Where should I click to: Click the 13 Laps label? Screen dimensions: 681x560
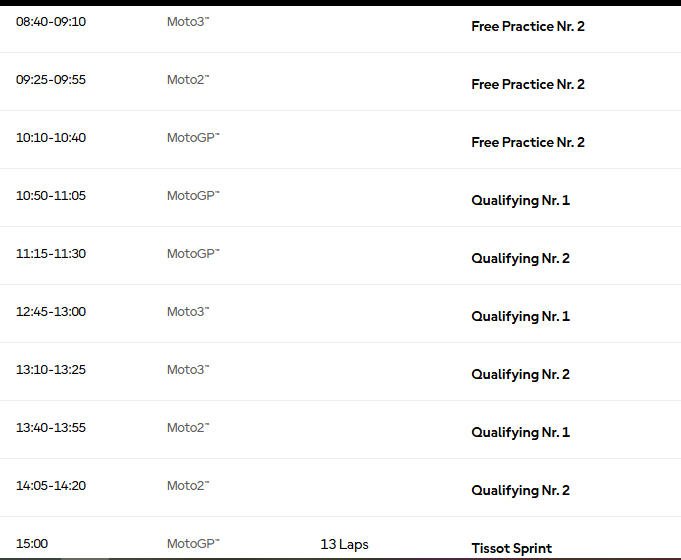pos(344,544)
